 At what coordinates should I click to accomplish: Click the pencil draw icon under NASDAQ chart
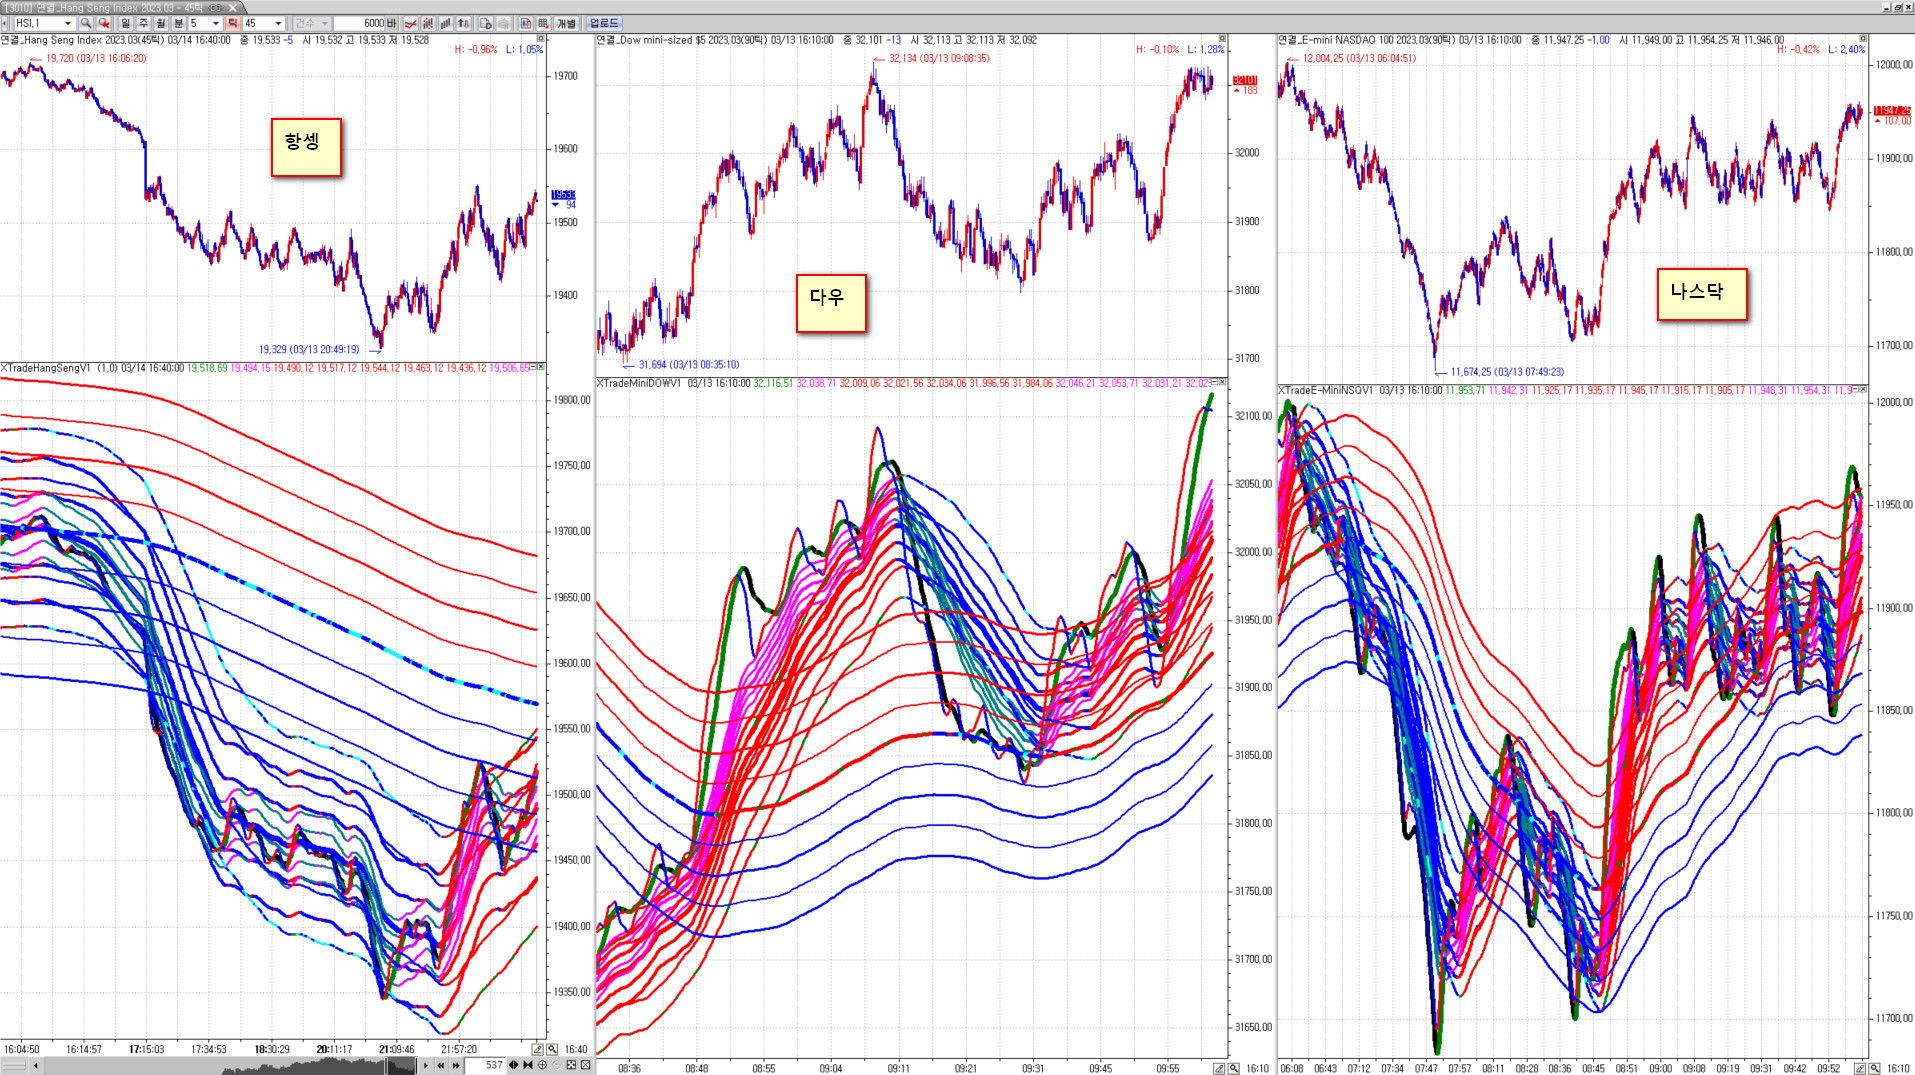[1859, 1069]
